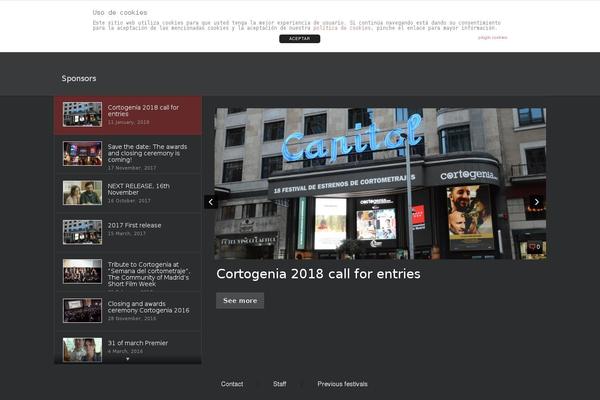
Task: Open the Previous festivals footer link
Action: pyautogui.click(x=342, y=384)
